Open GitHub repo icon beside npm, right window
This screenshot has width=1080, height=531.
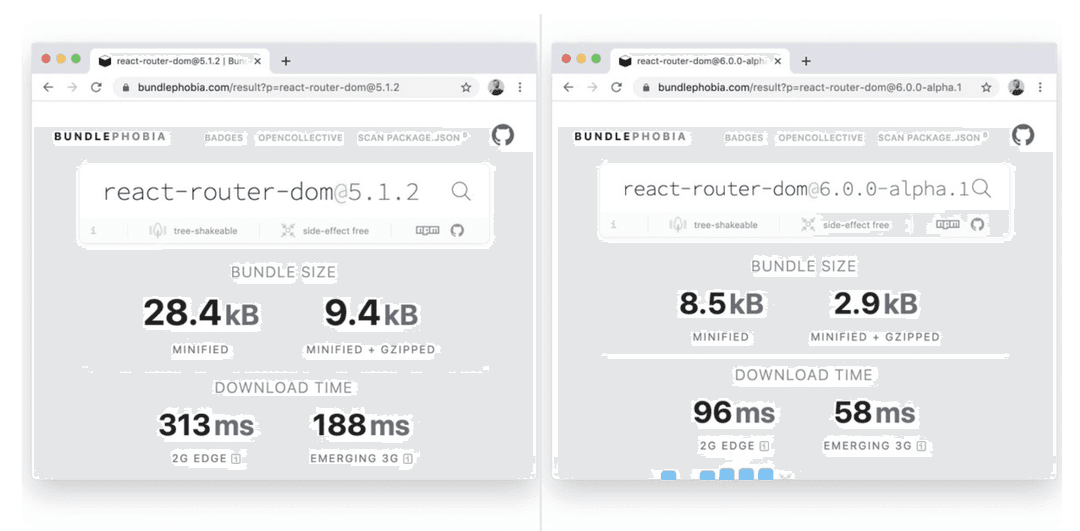(x=977, y=224)
